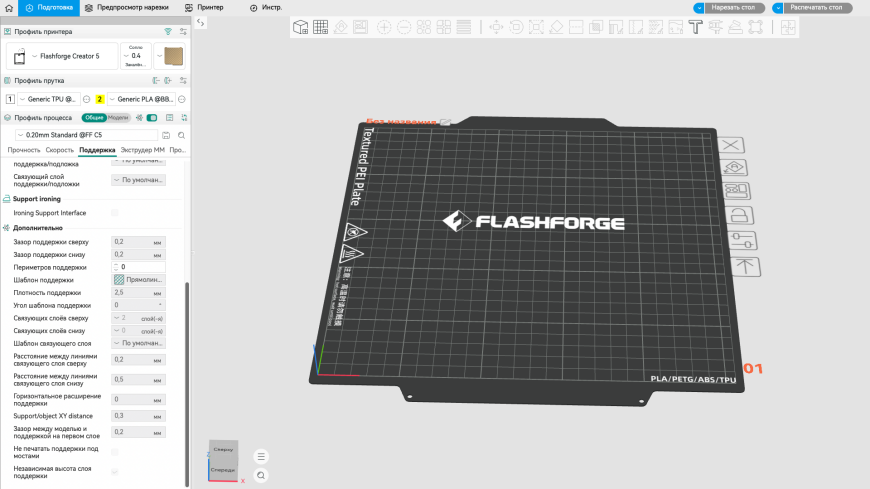Open the arrow next to 'Нарезать стол'
The image size is (870, 489).
tap(699, 8)
